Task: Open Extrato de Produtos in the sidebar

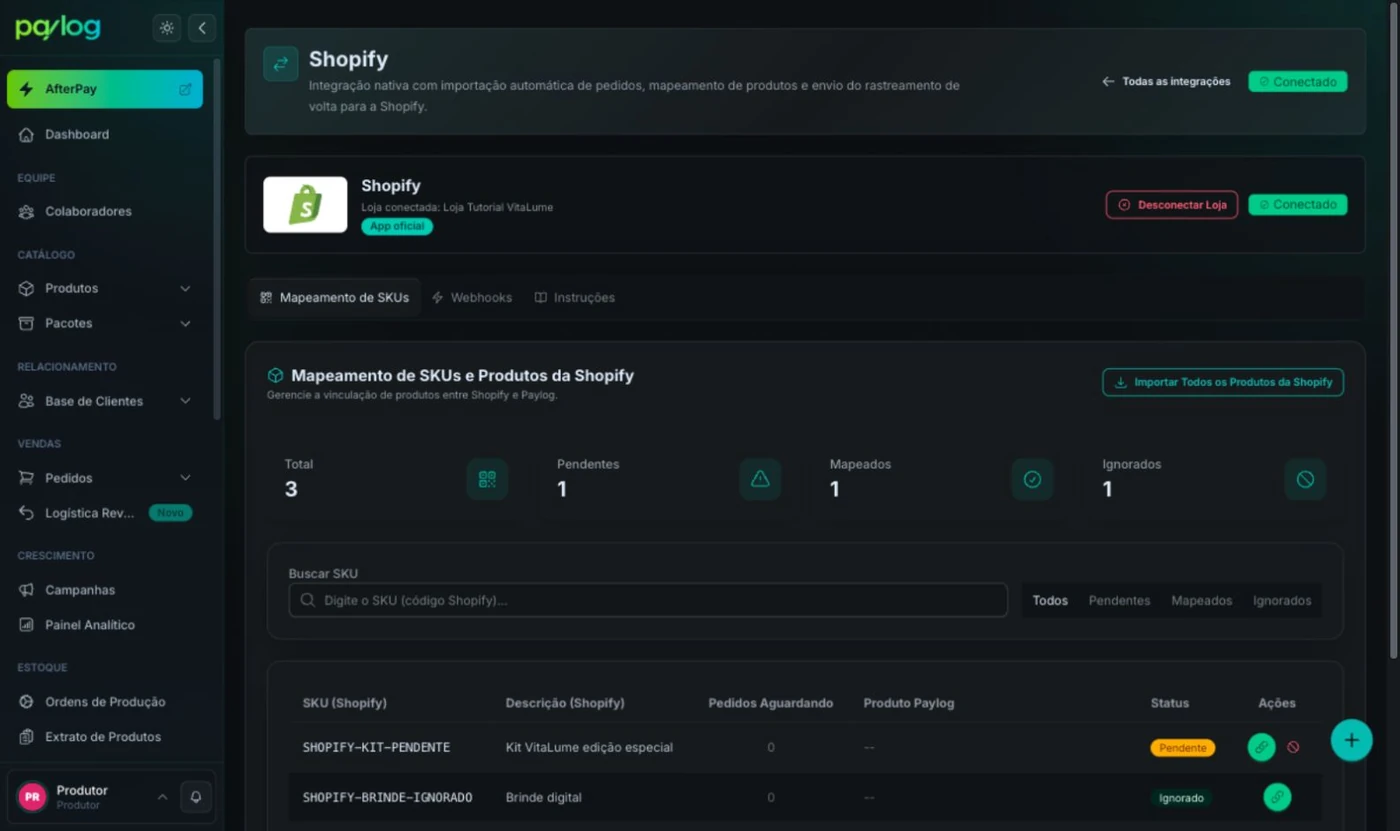Action: [x=105, y=737]
